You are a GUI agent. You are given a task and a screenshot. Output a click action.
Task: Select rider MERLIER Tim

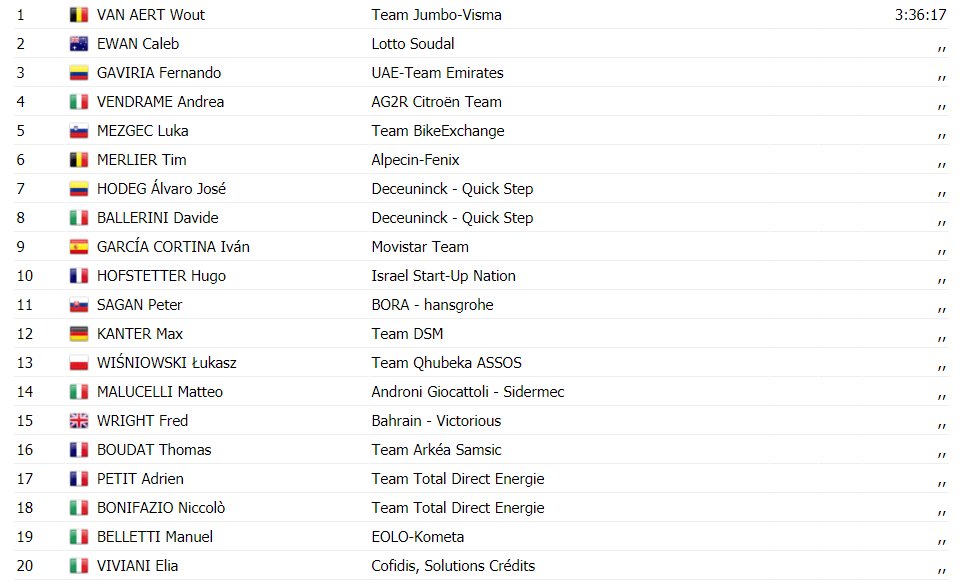[142, 160]
